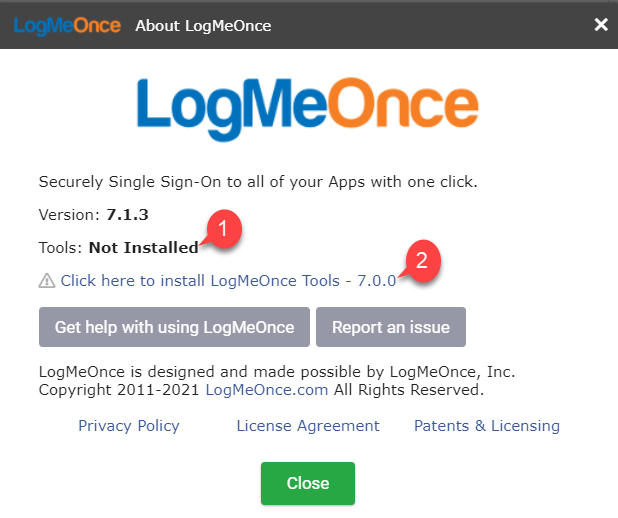Image resolution: width=618 pixels, height=518 pixels.
Task: Click the red annotation badge number 2
Action: [423, 261]
